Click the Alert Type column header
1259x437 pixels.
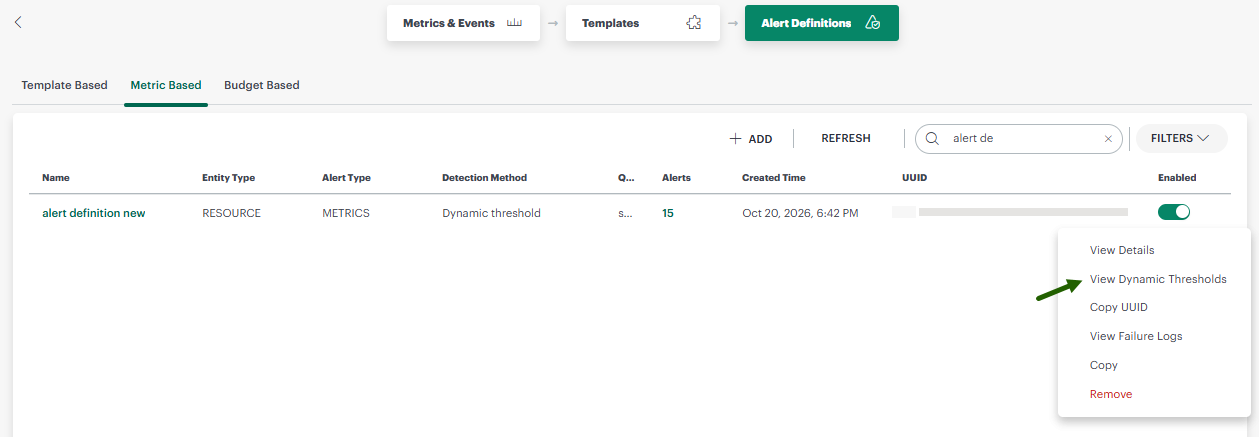tap(346, 178)
